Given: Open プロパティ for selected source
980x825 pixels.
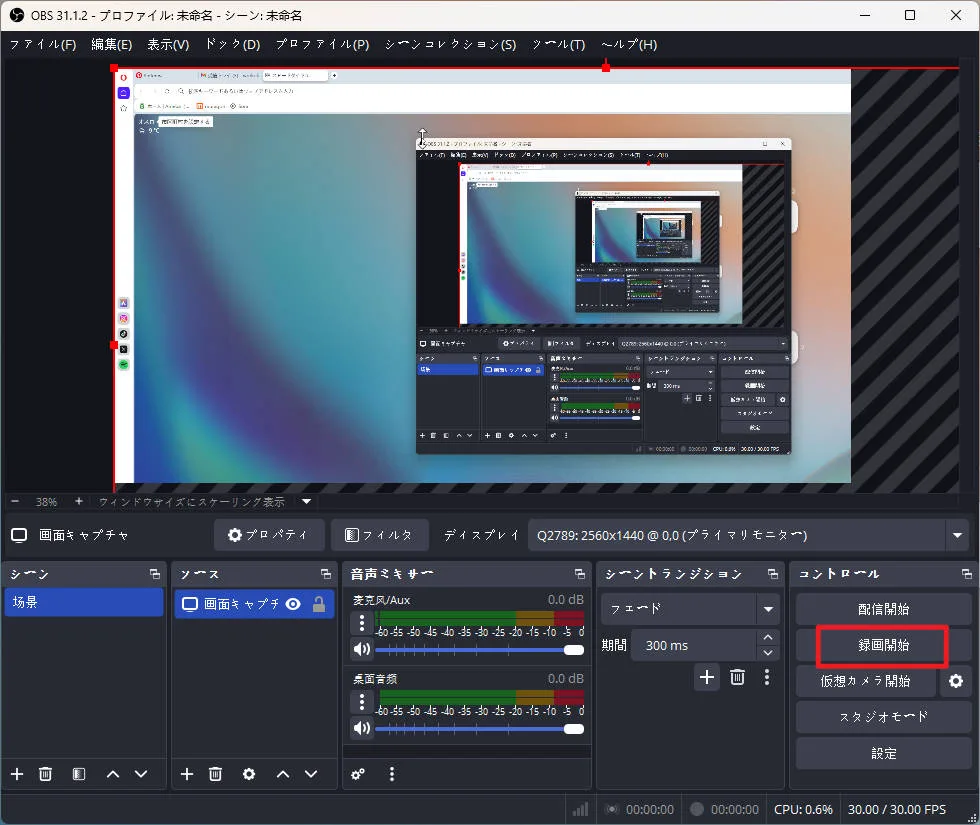Looking at the screenshot, I should (269, 535).
